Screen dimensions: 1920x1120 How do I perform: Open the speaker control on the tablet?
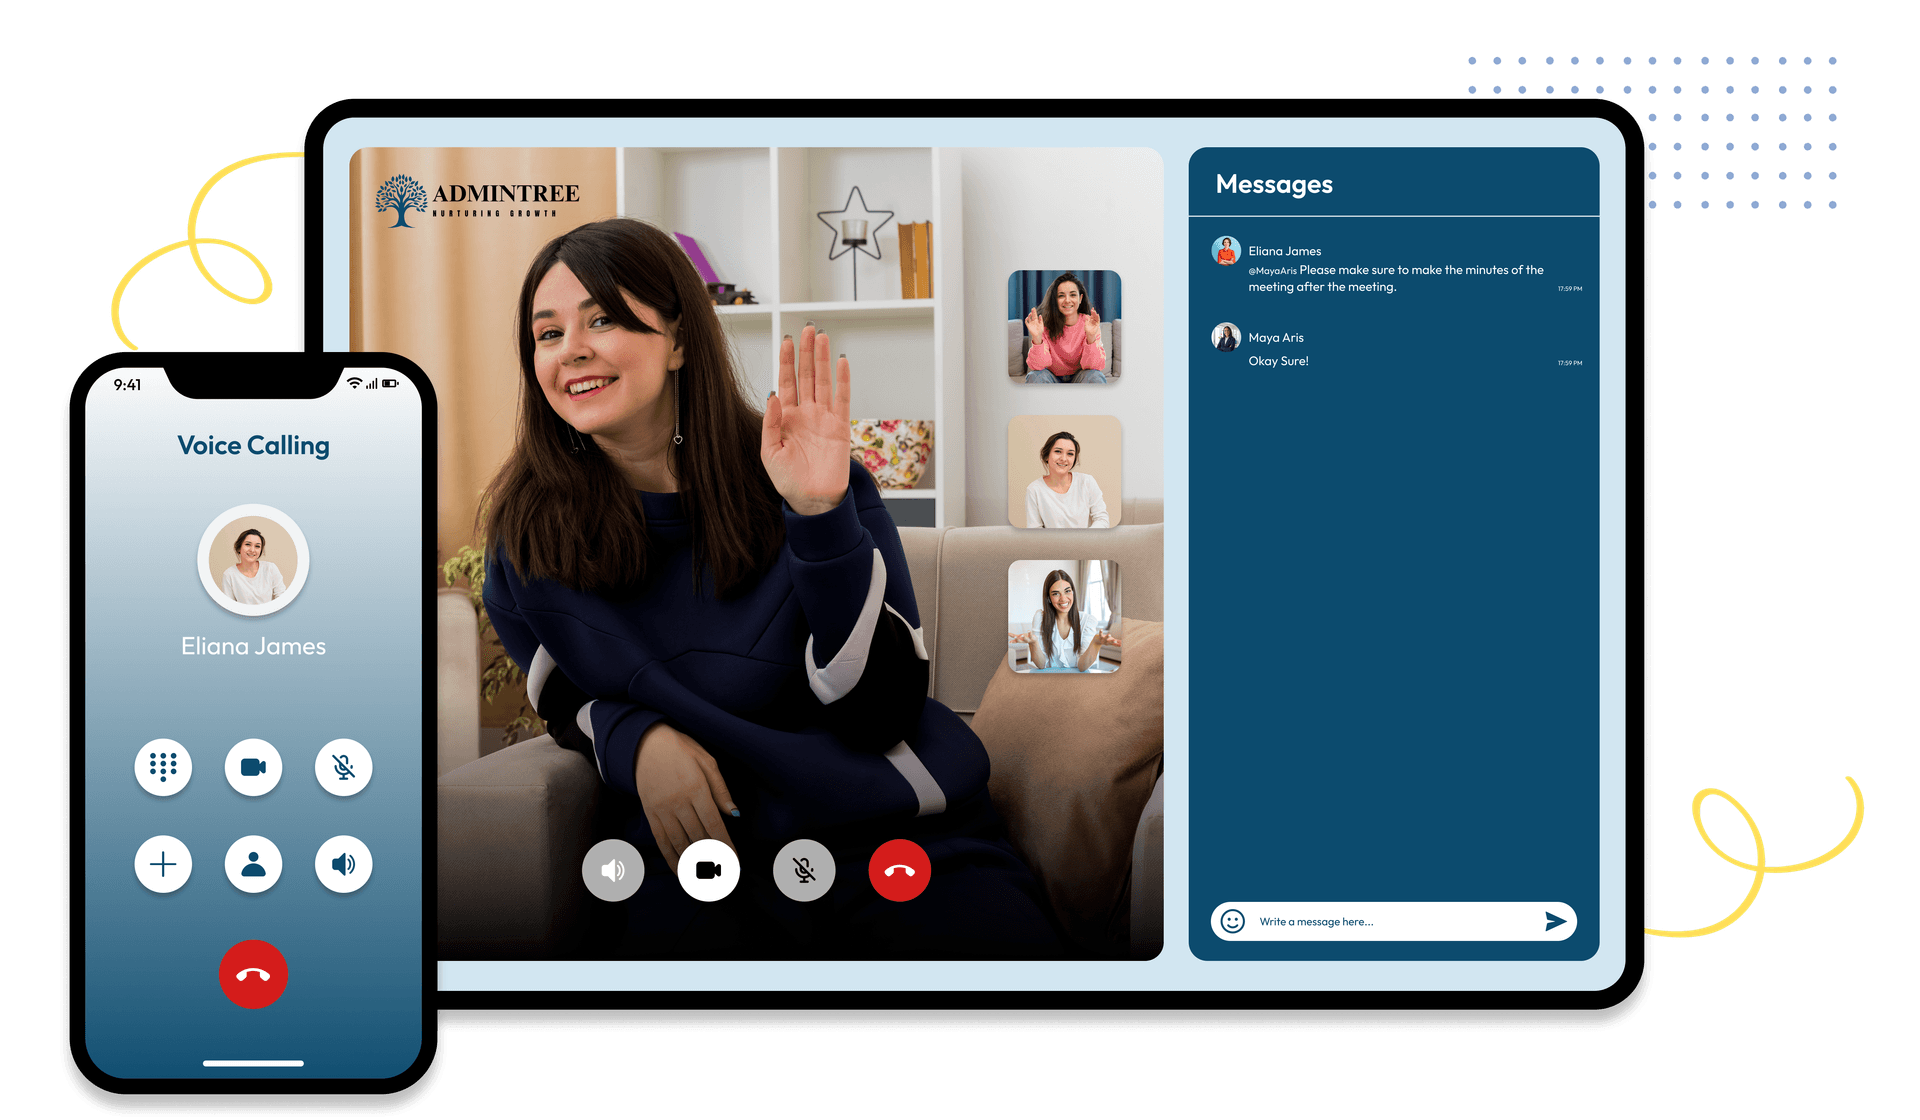coord(613,870)
